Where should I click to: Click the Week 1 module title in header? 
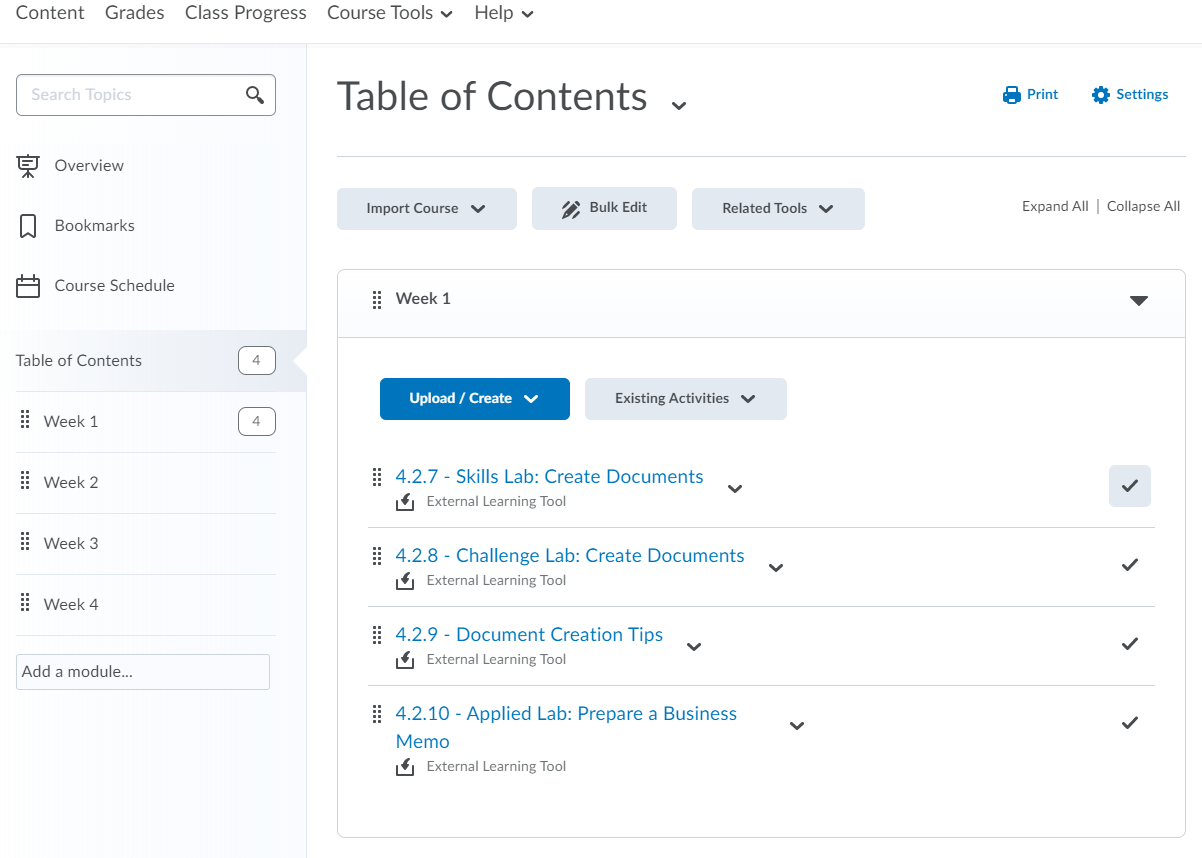click(x=423, y=299)
